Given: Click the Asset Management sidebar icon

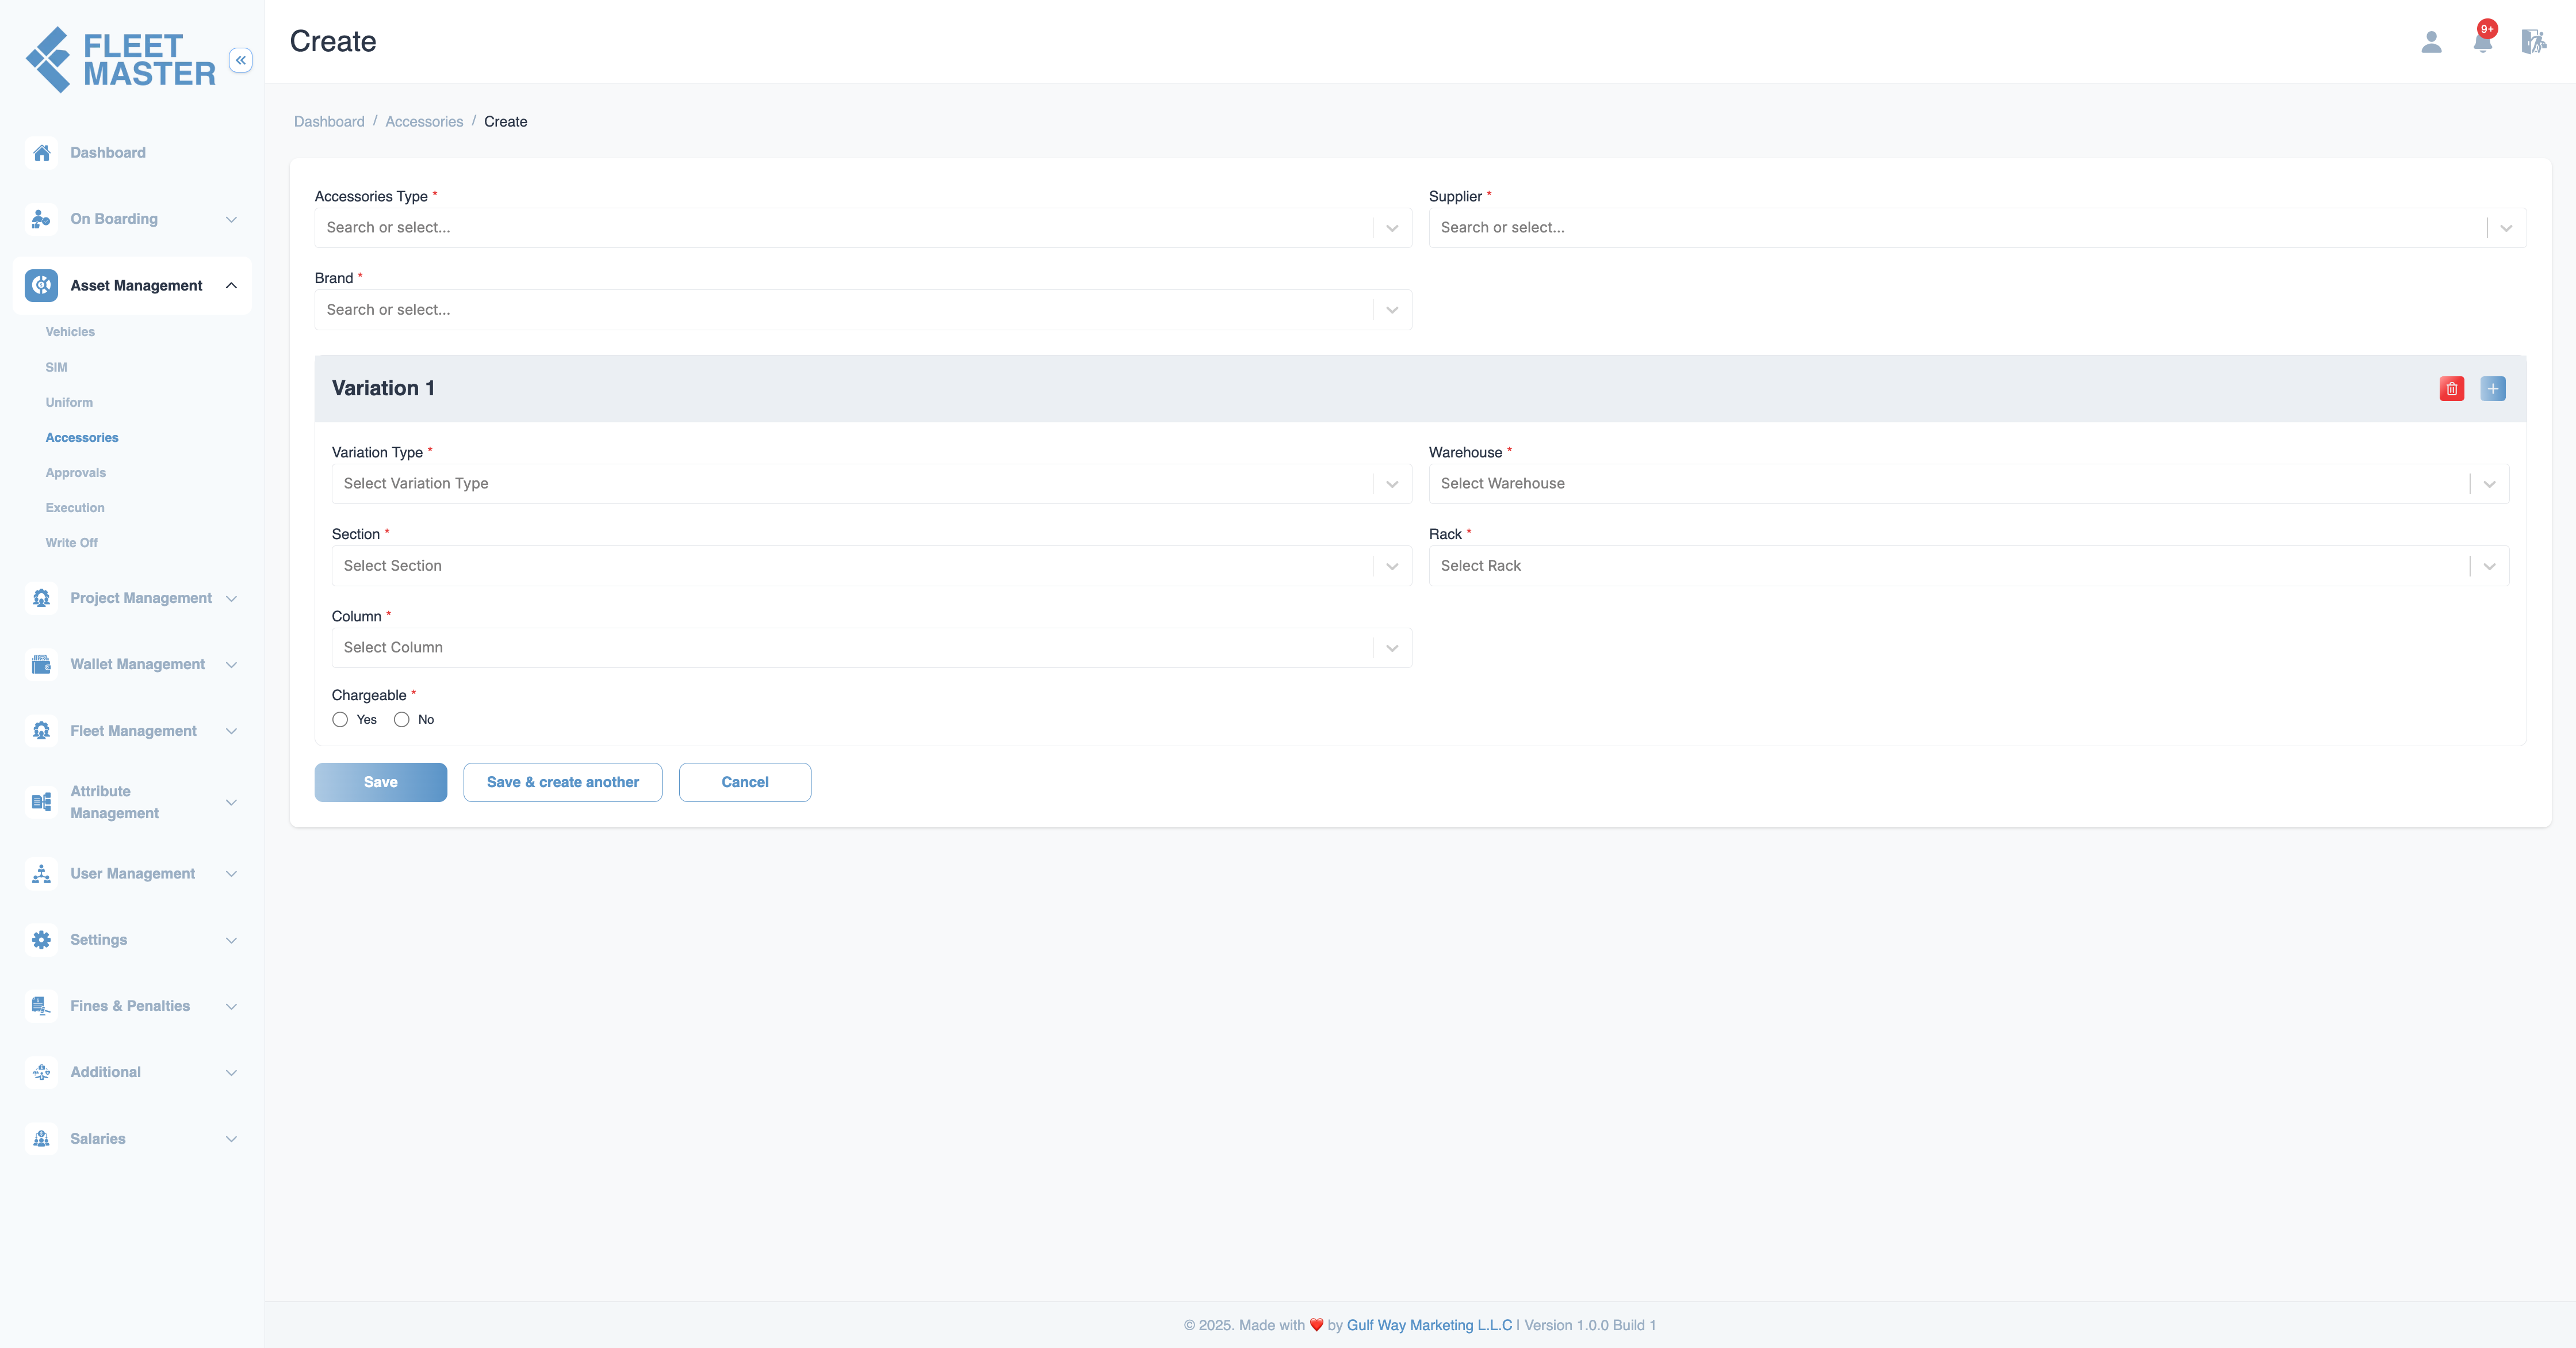Looking at the screenshot, I should point(41,286).
